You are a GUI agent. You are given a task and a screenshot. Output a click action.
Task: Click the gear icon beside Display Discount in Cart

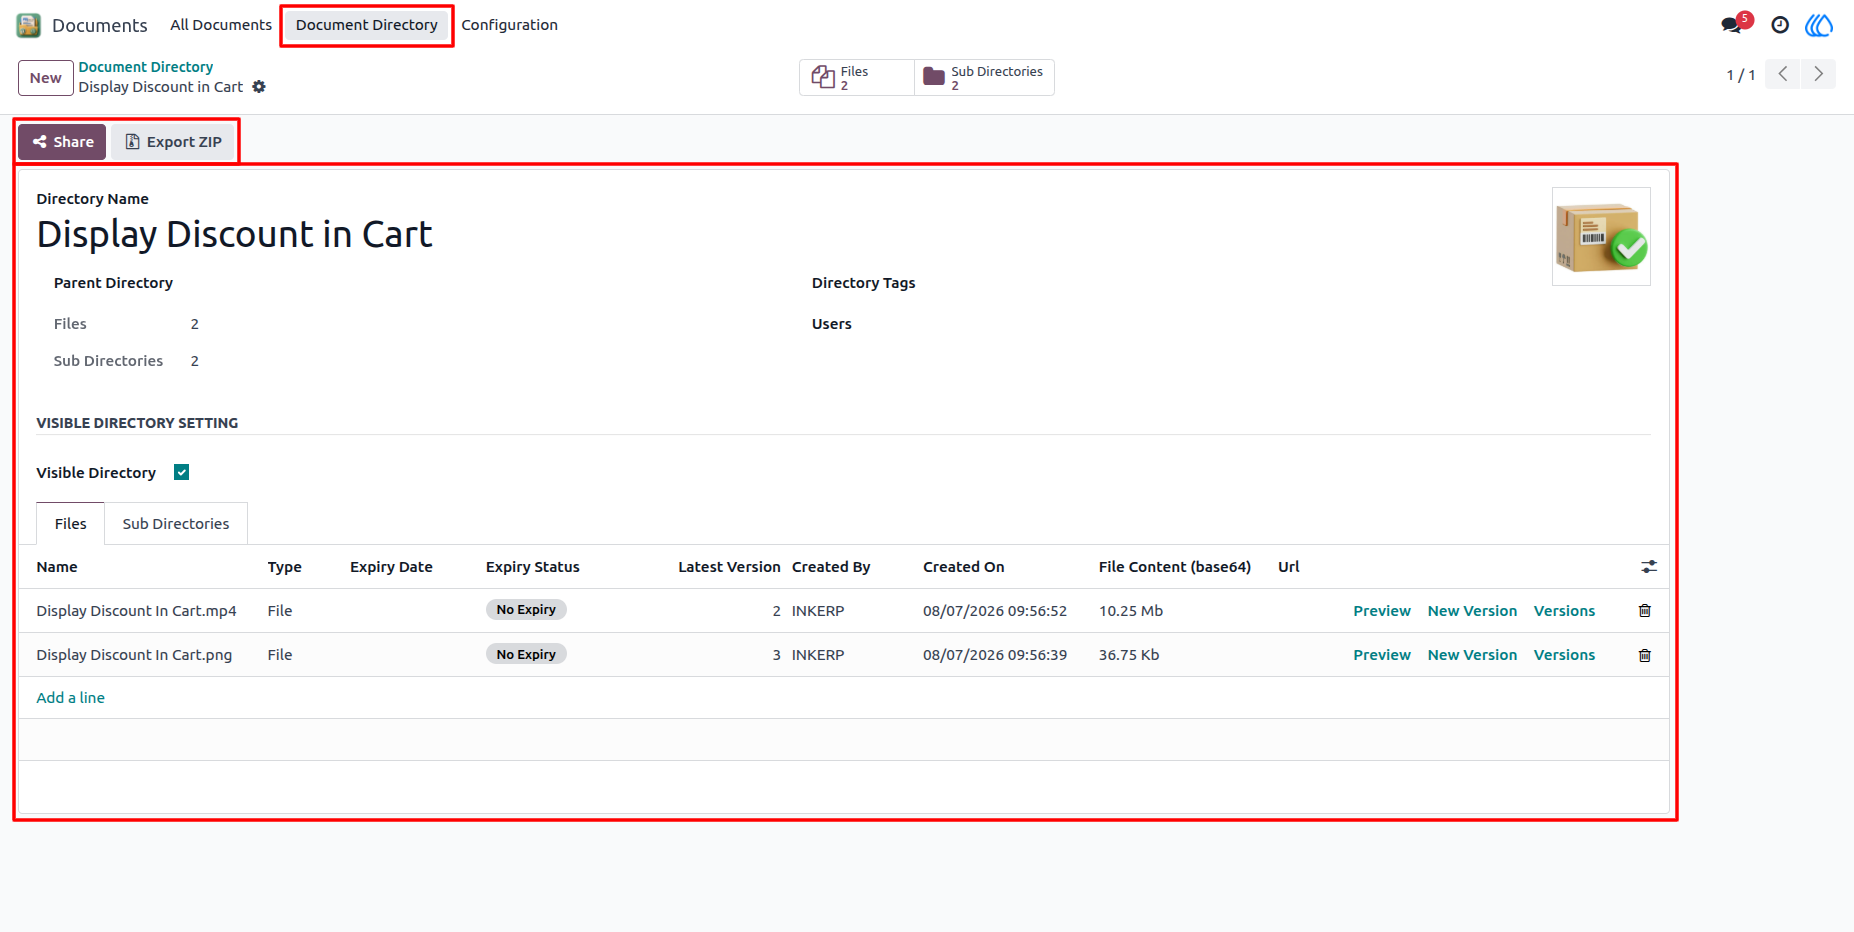(x=259, y=87)
